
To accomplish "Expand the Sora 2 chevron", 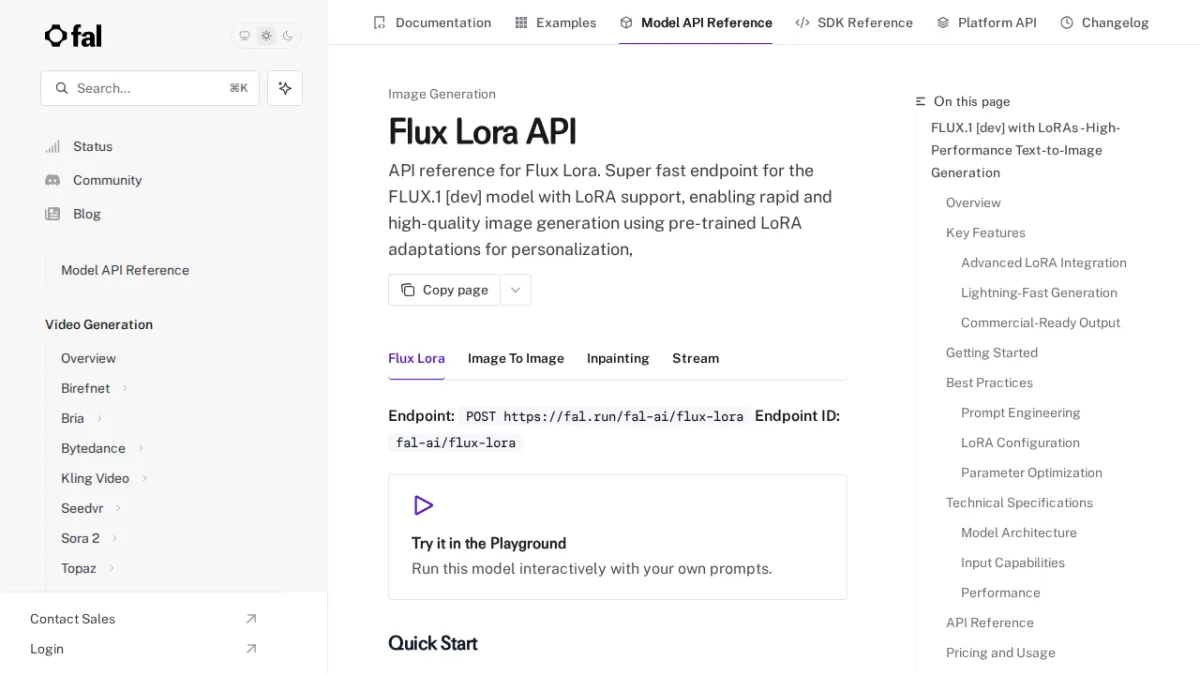I will 114,538.
